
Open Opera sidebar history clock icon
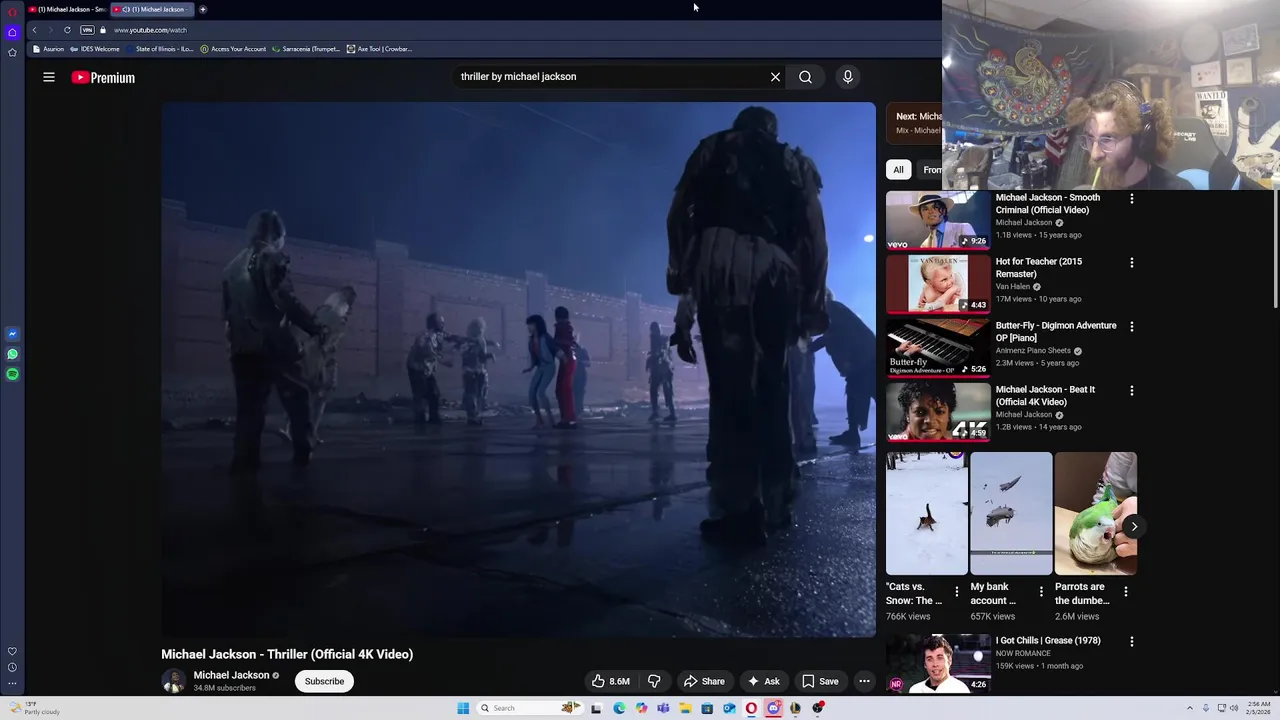12,667
